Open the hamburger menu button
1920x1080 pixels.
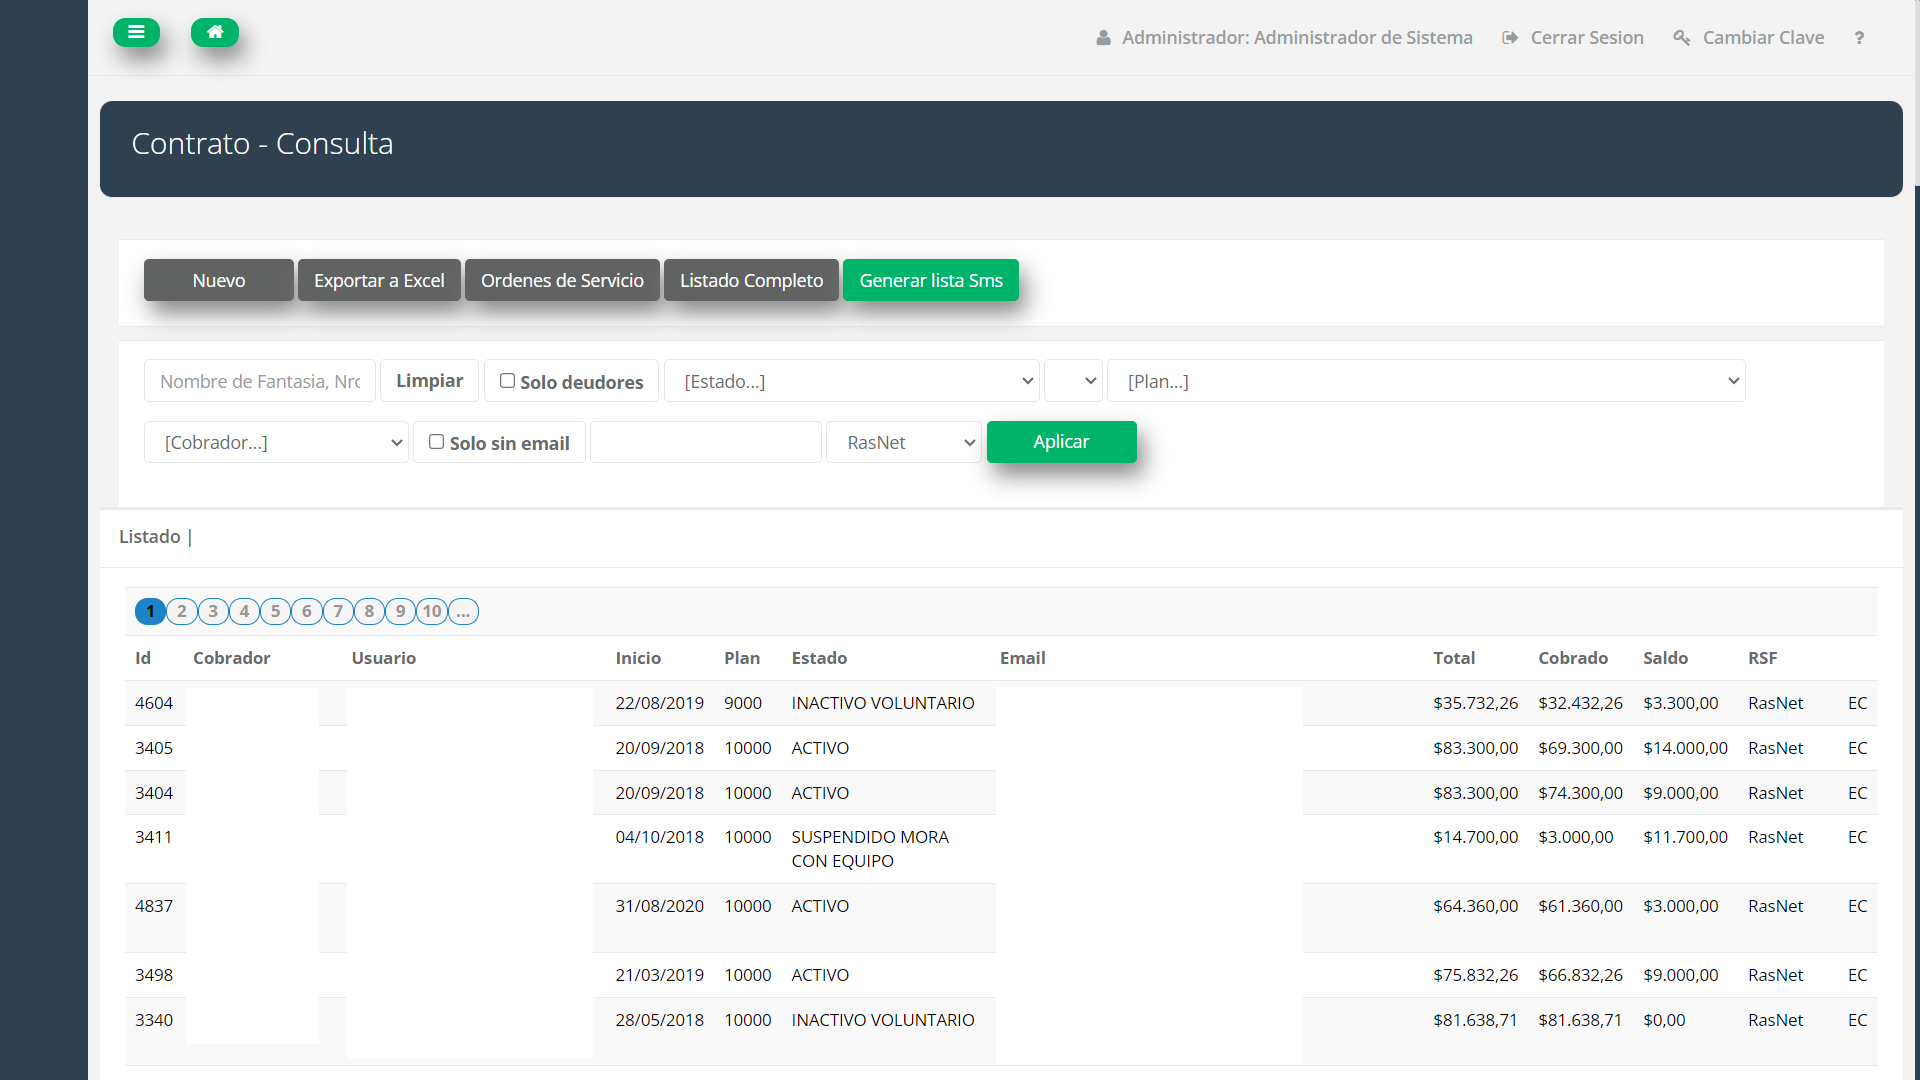tap(136, 33)
